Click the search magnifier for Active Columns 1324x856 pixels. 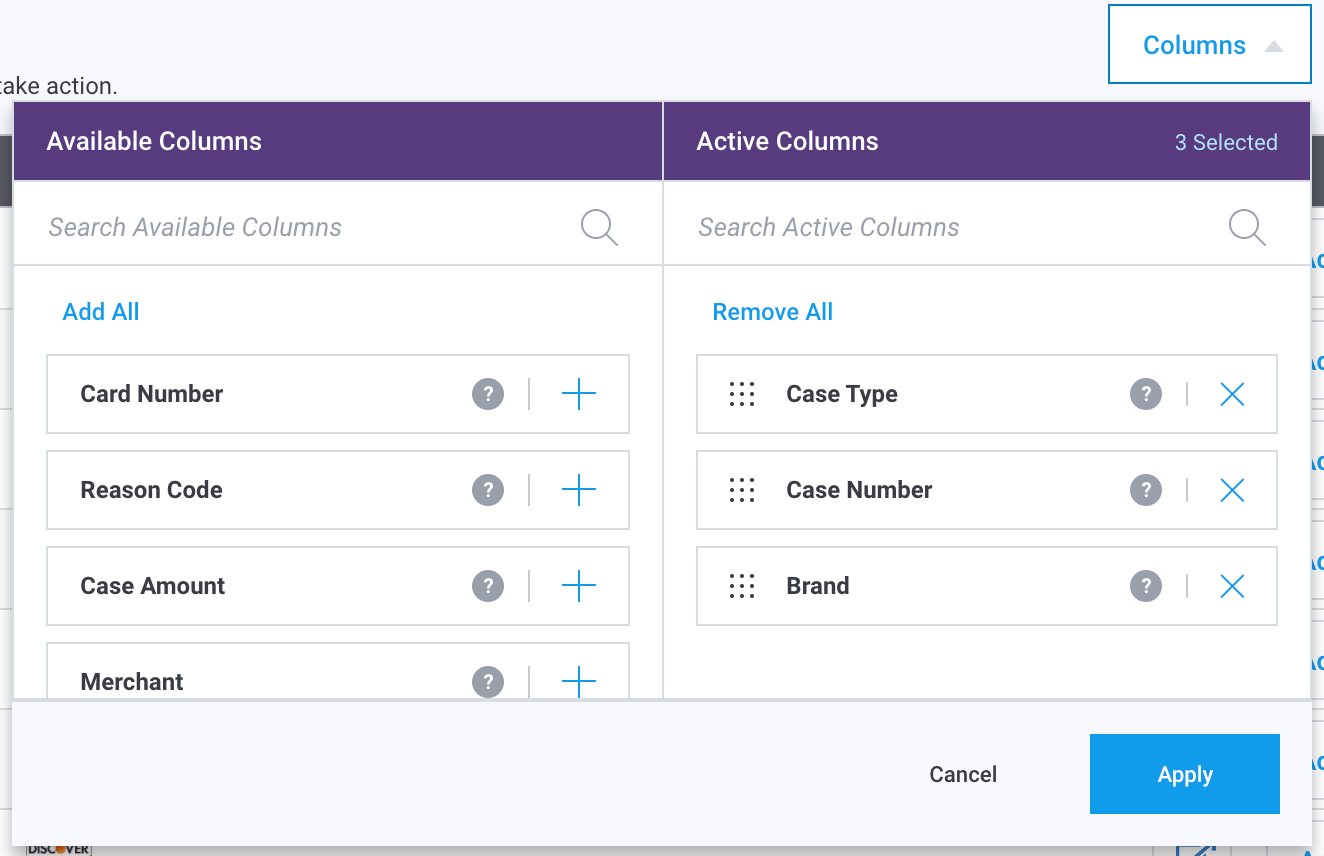tap(1247, 227)
